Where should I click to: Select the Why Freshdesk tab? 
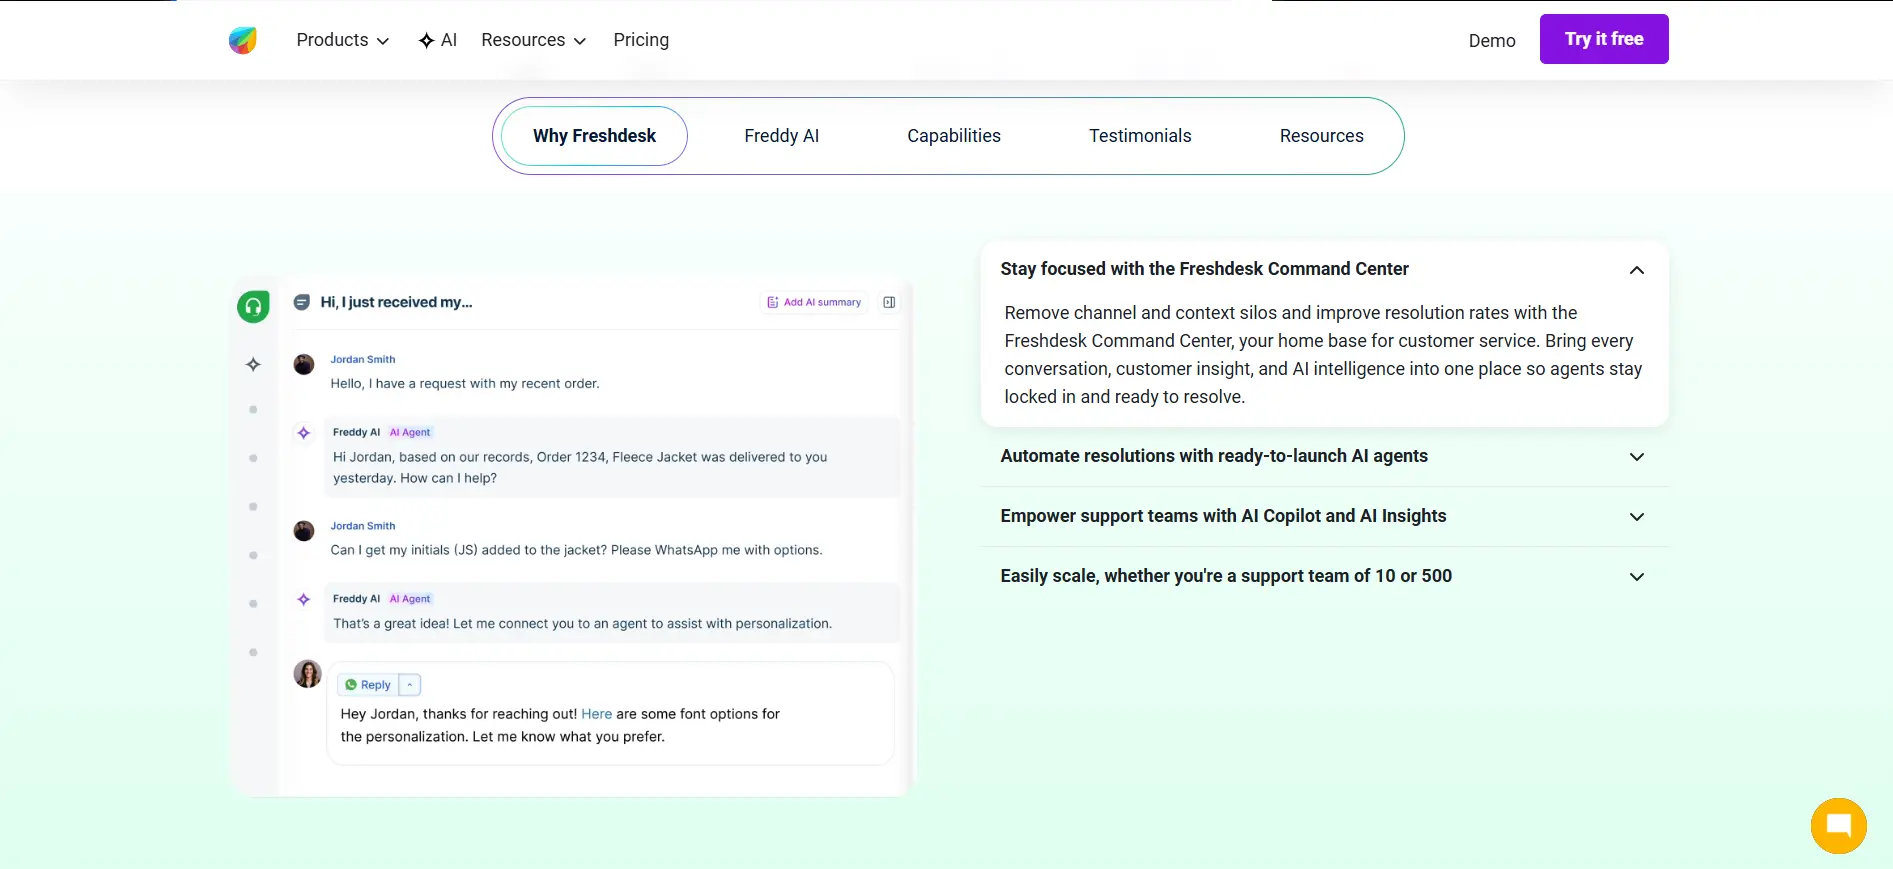(x=594, y=136)
